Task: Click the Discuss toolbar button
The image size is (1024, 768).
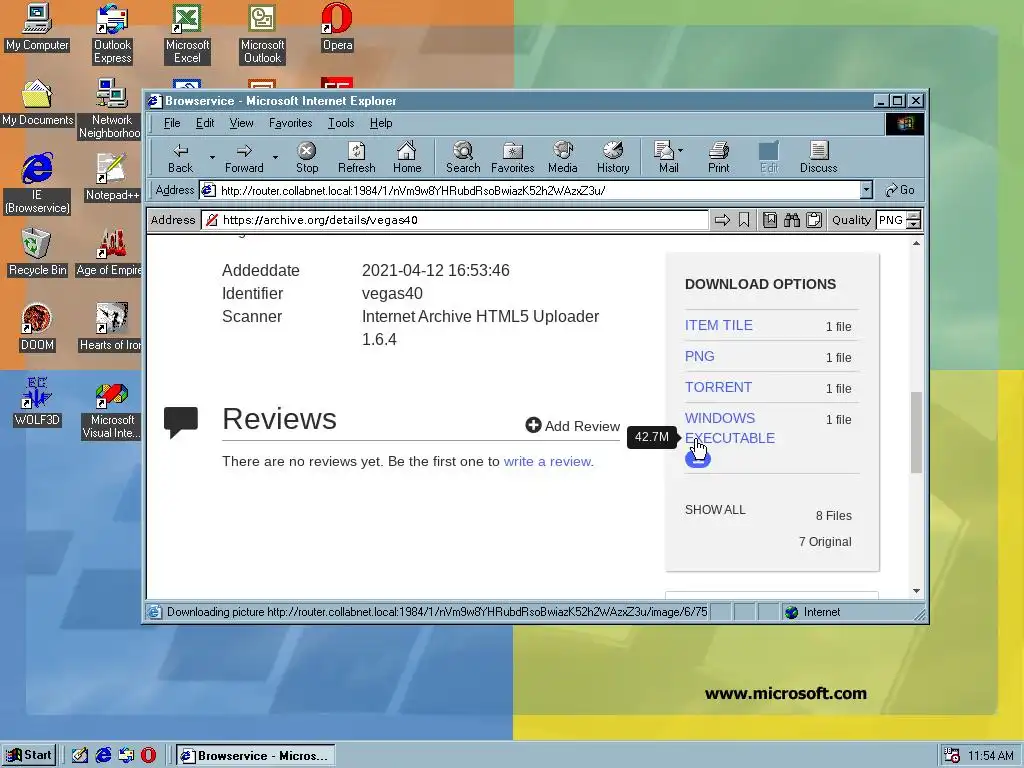Action: (818, 157)
